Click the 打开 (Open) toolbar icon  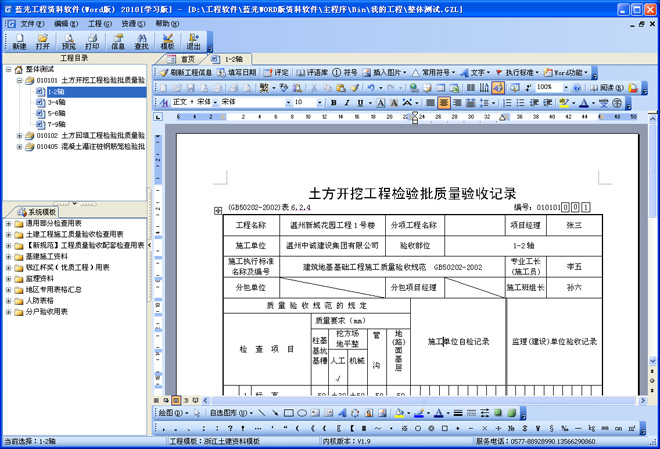click(43, 42)
